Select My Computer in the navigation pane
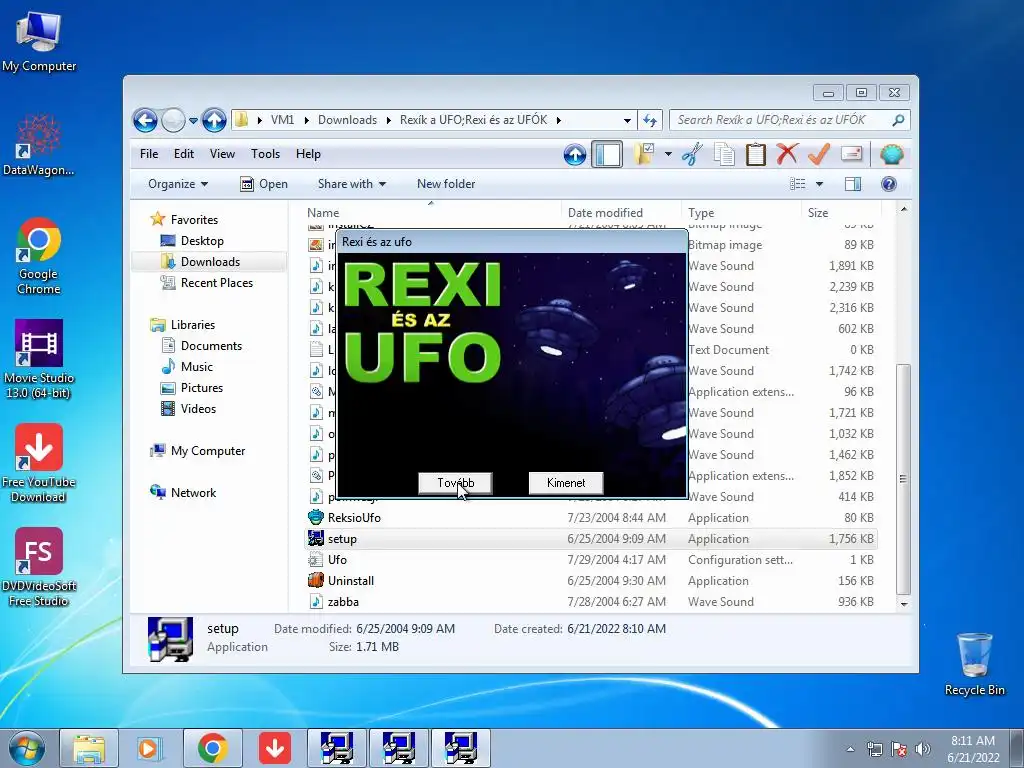Image resolution: width=1024 pixels, height=768 pixels. click(208, 451)
